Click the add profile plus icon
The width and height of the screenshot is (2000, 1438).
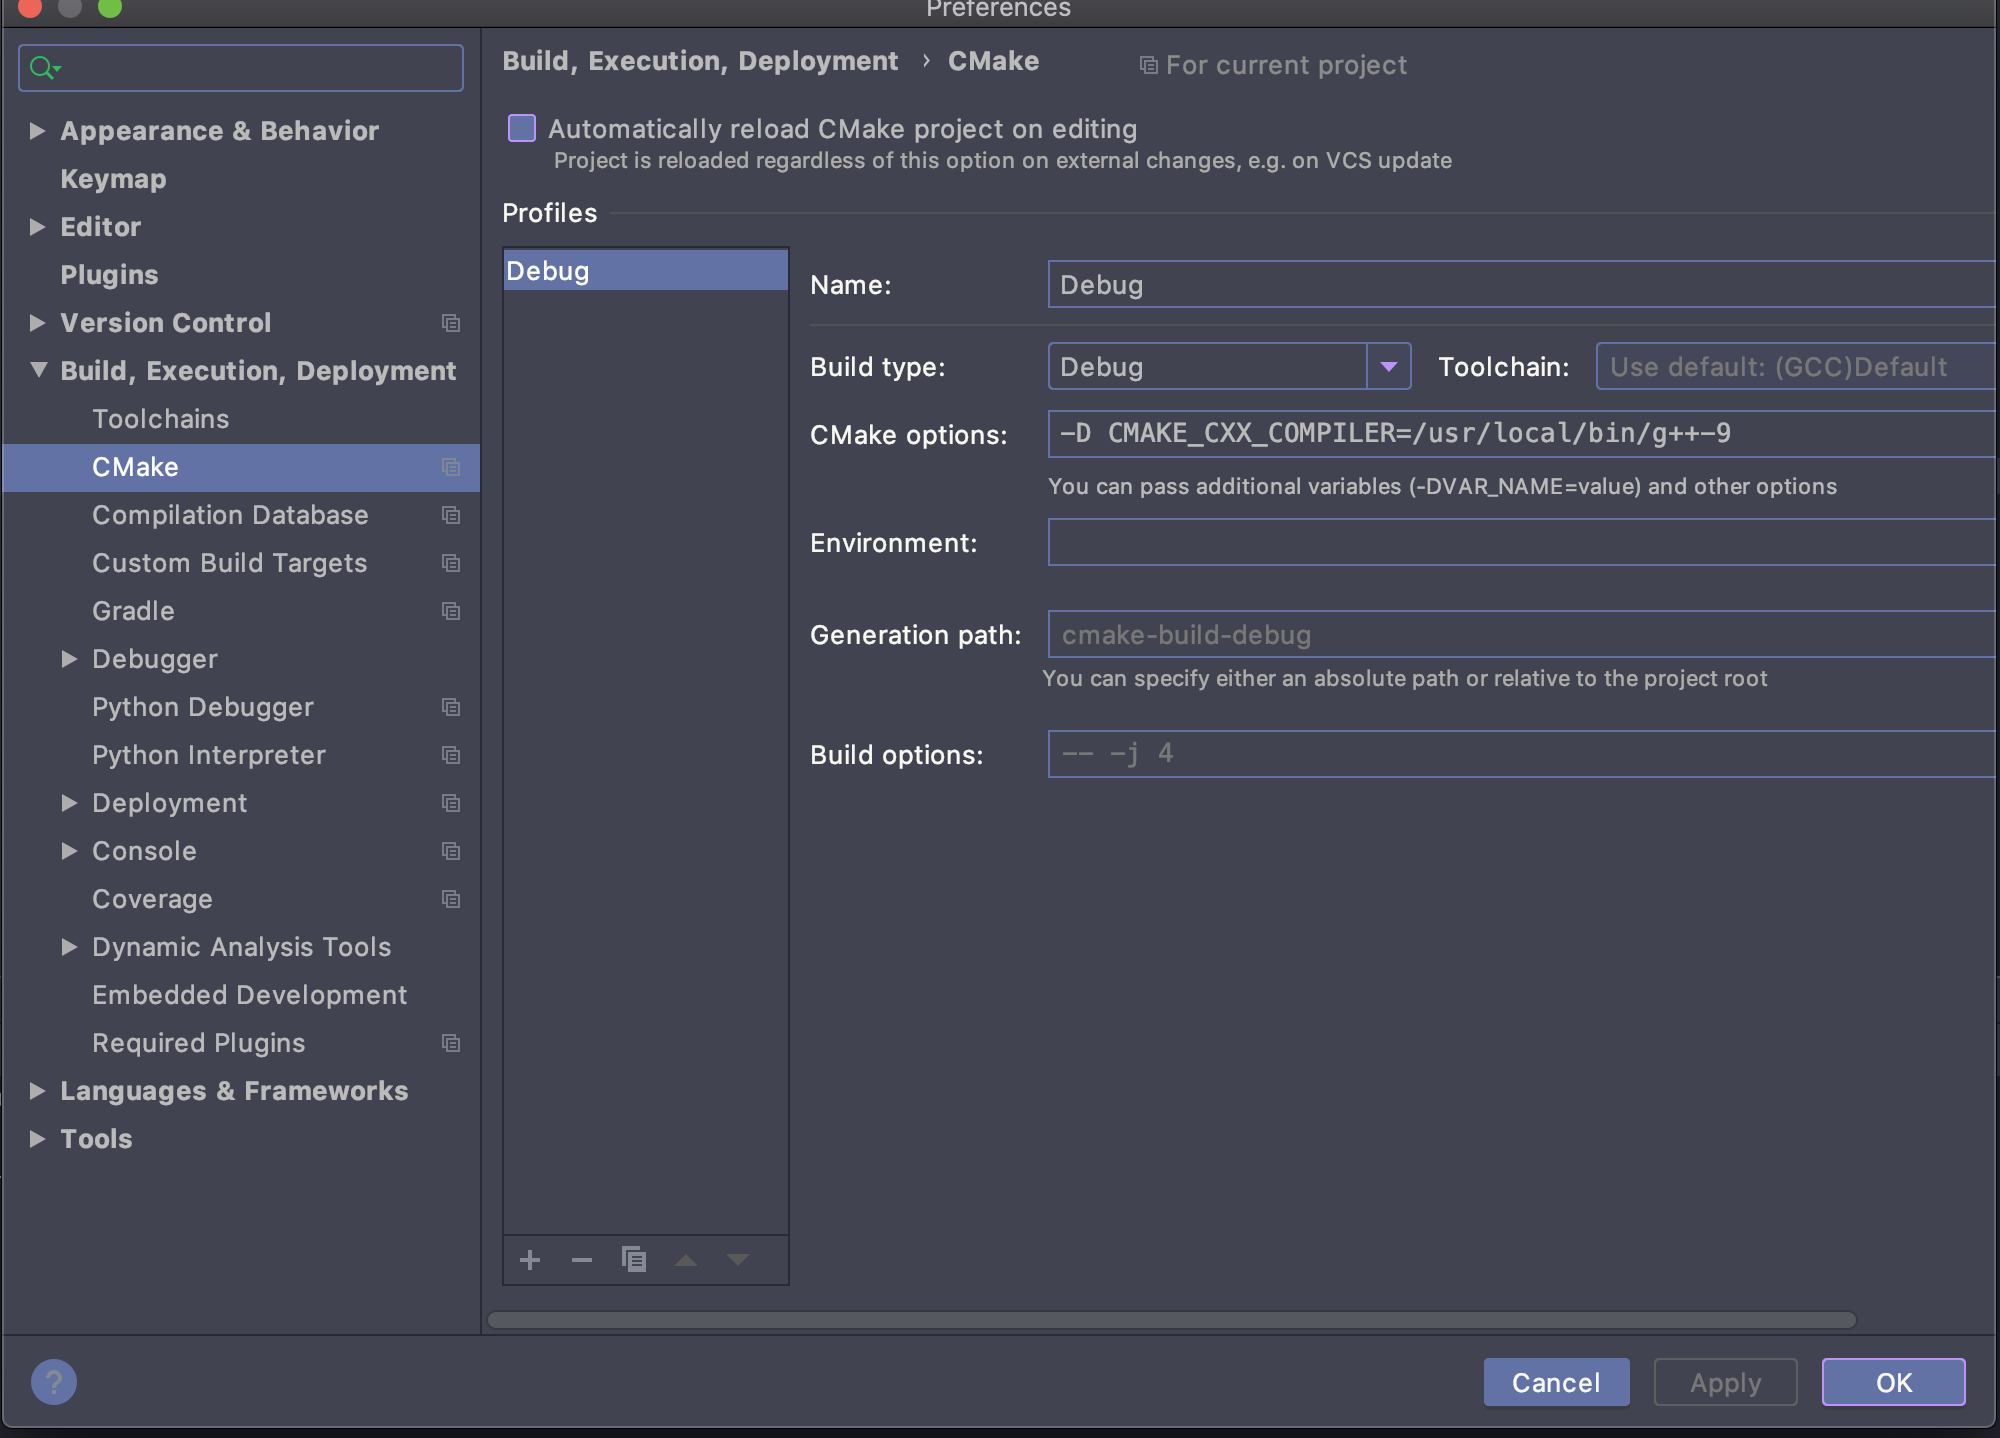coord(530,1260)
